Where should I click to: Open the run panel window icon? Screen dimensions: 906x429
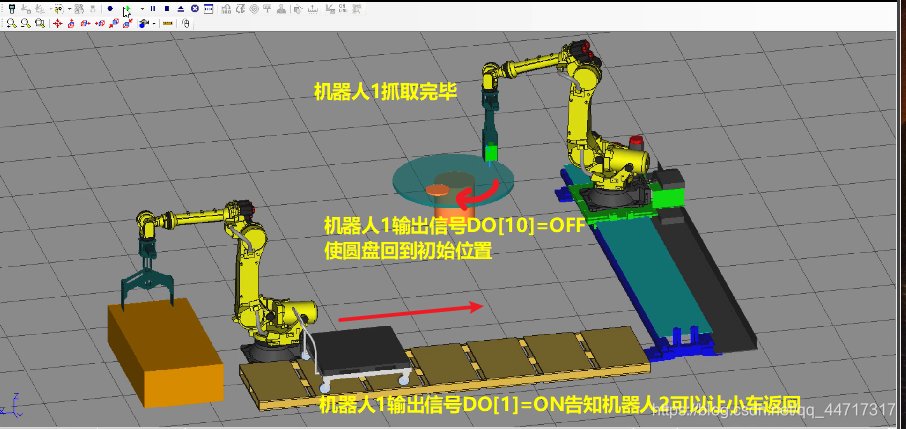[x=209, y=9]
